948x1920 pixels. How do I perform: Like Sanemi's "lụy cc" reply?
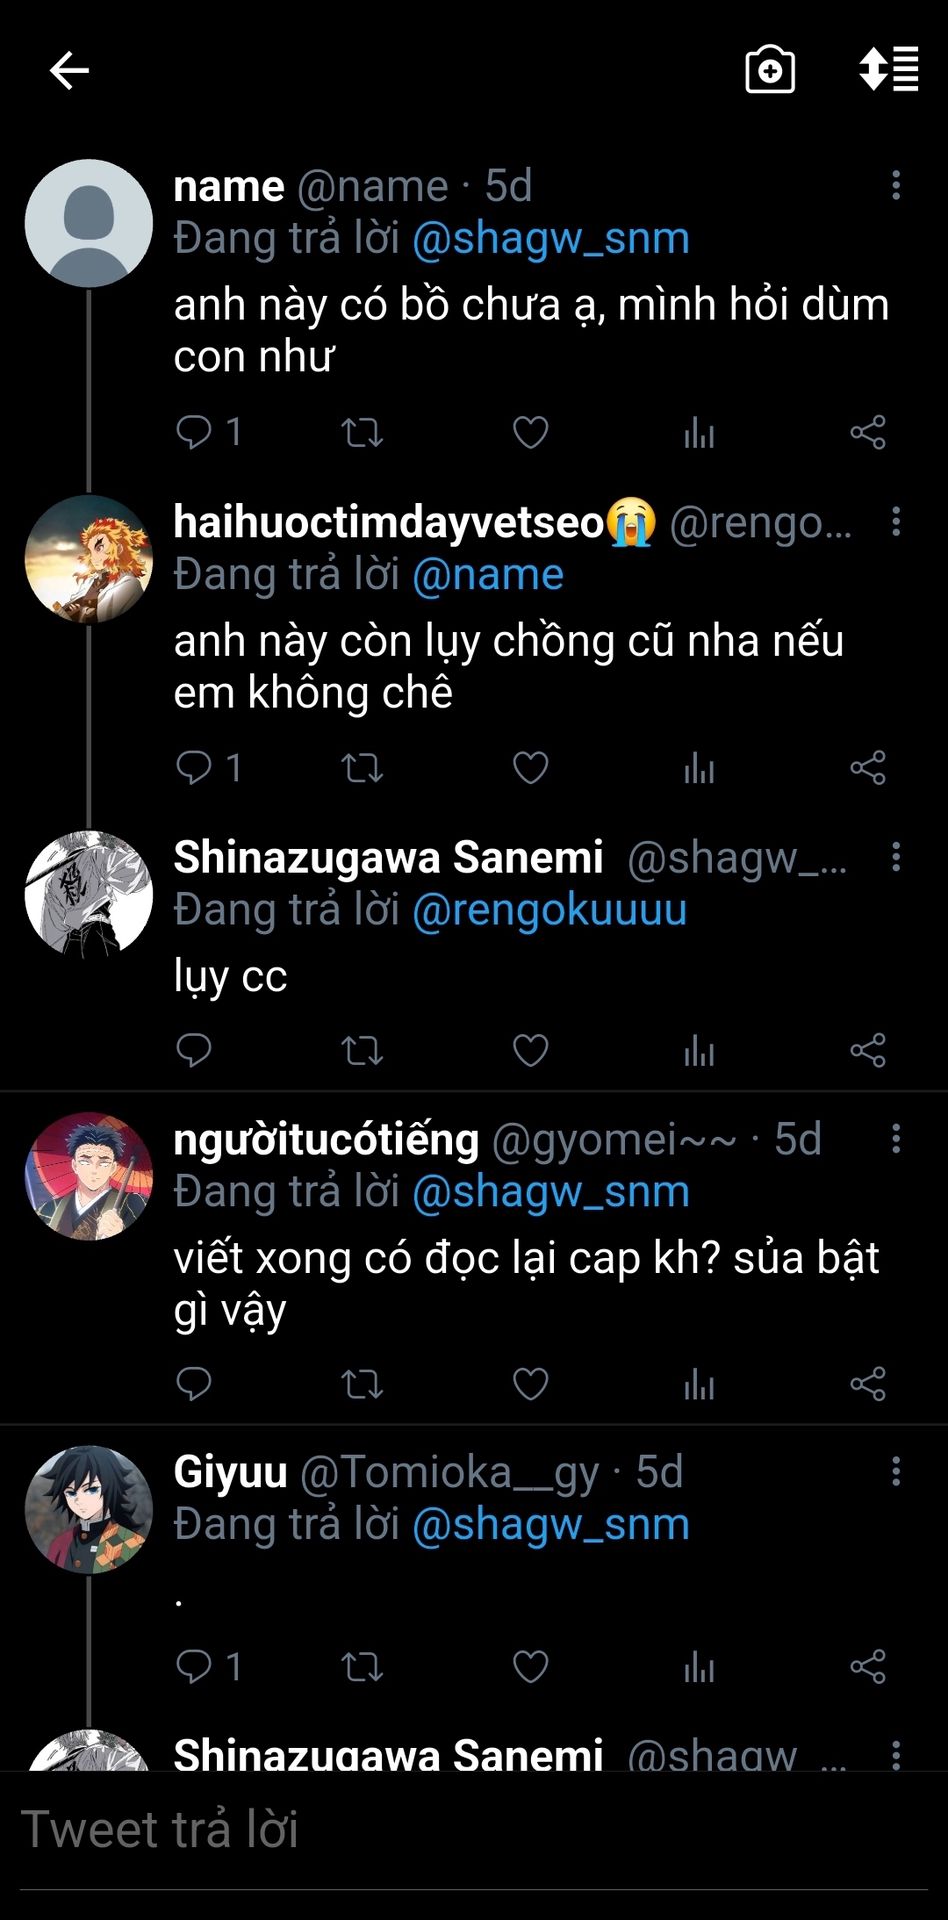point(530,1051)
